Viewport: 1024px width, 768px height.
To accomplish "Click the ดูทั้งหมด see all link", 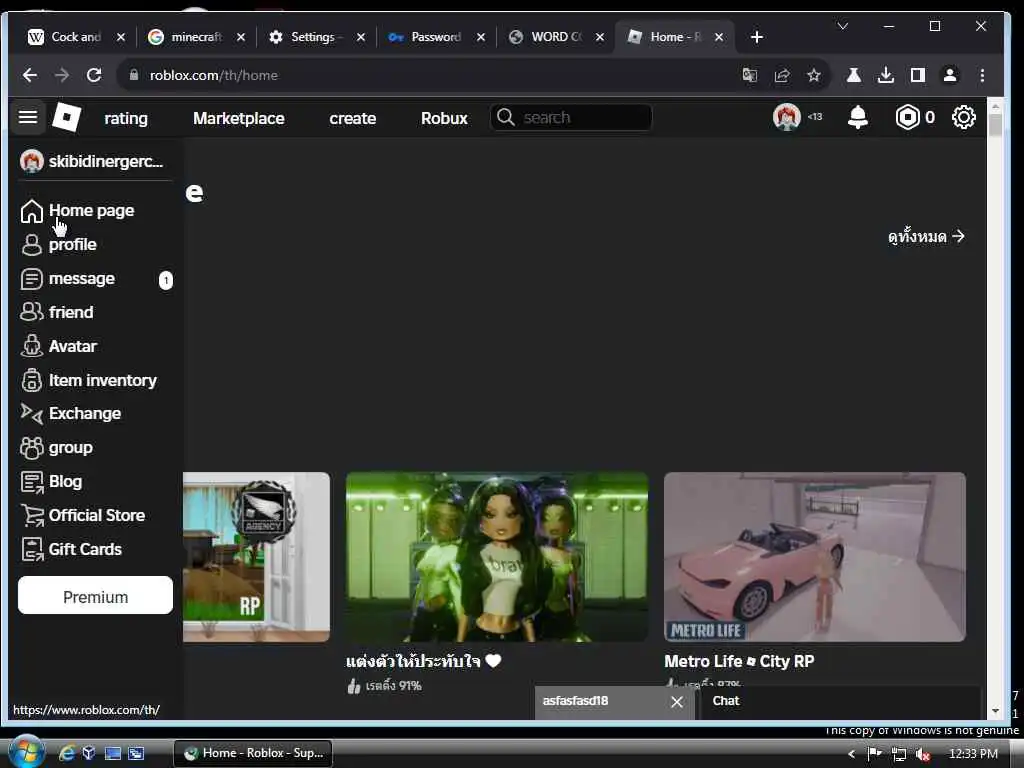I will pos(927,236).
